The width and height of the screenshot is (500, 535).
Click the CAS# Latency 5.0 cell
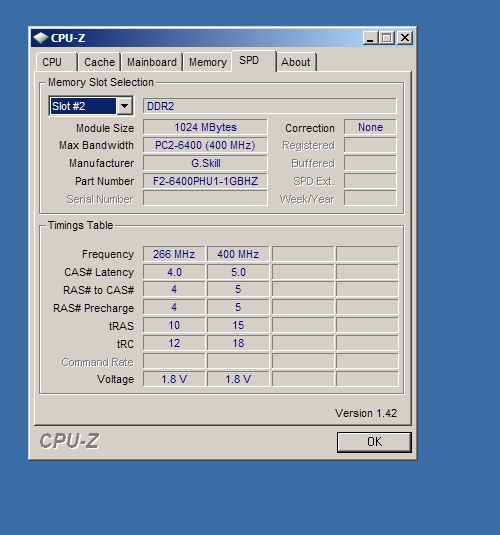pos(238,272)
